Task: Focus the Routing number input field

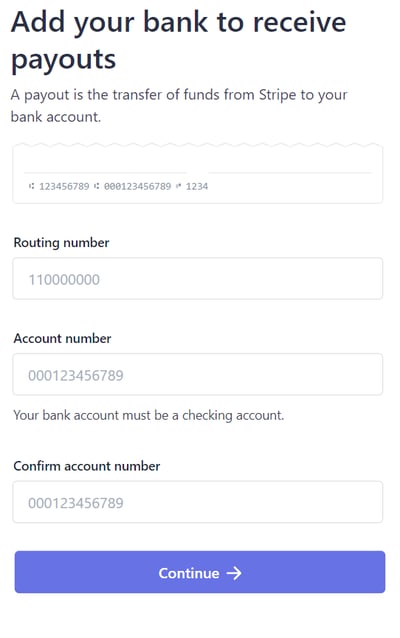Action: (198, 279)
